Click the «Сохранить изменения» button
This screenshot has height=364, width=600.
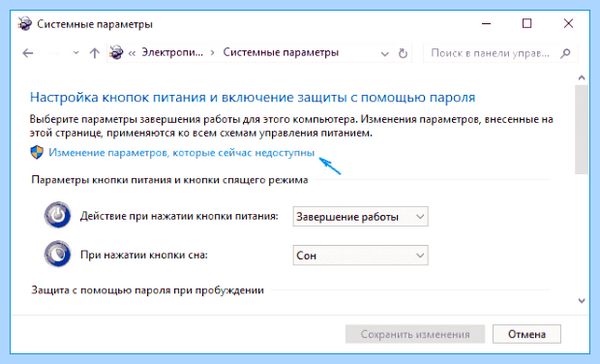click(415, 334)
